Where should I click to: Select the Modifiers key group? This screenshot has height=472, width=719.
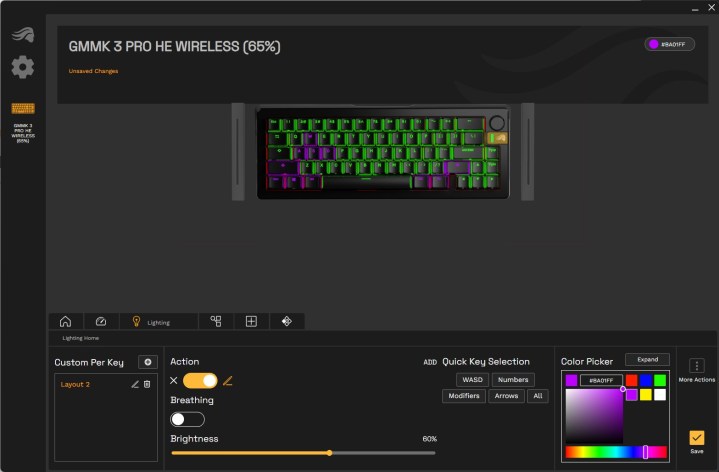(x=464, y=396)
